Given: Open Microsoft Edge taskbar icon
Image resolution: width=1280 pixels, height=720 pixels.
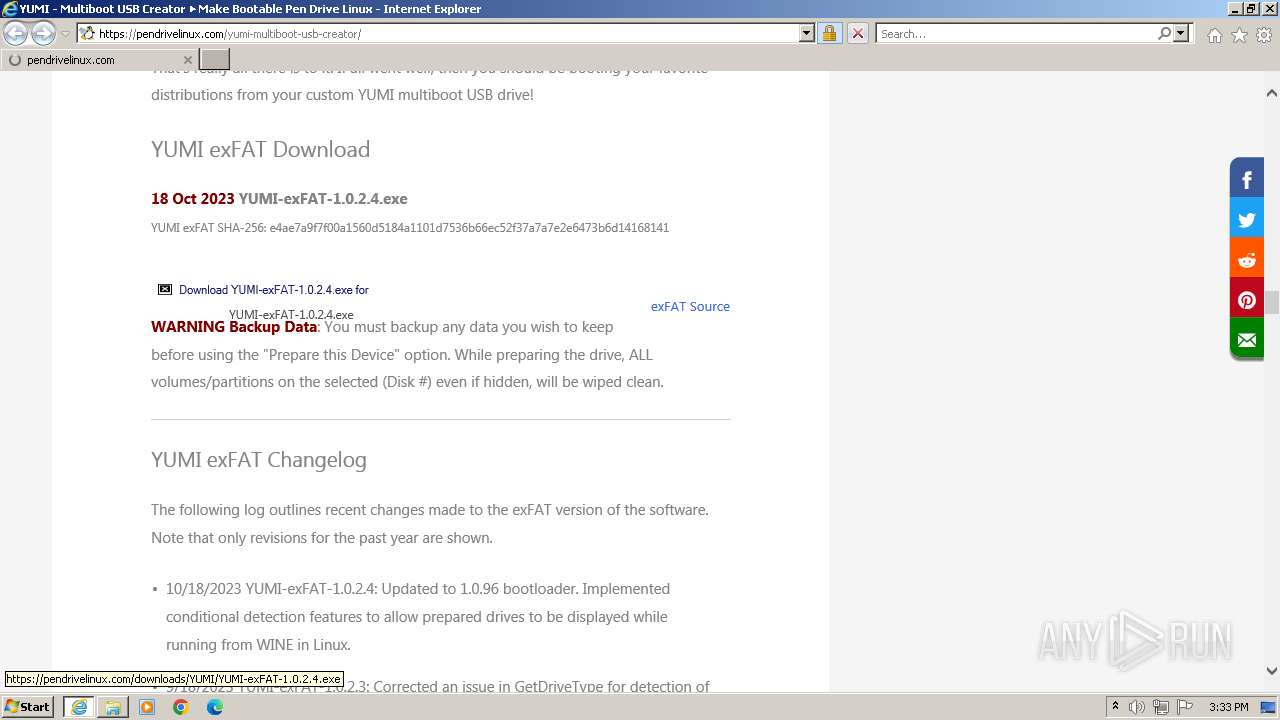Looking at the screenshot, I should (x=215, y=707).
